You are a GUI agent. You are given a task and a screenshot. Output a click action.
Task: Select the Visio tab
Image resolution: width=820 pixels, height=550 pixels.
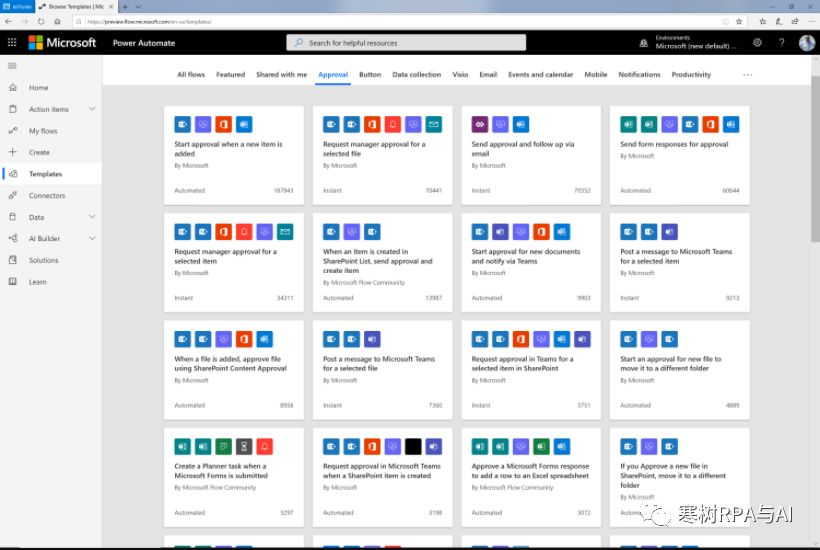click(460, 75)
